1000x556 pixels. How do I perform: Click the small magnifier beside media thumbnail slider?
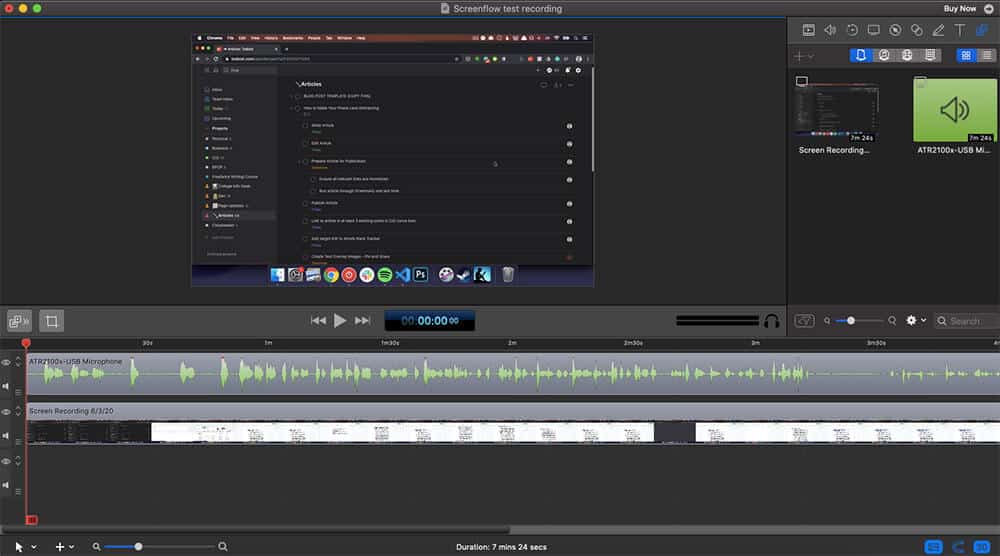(x=827, y=321)
